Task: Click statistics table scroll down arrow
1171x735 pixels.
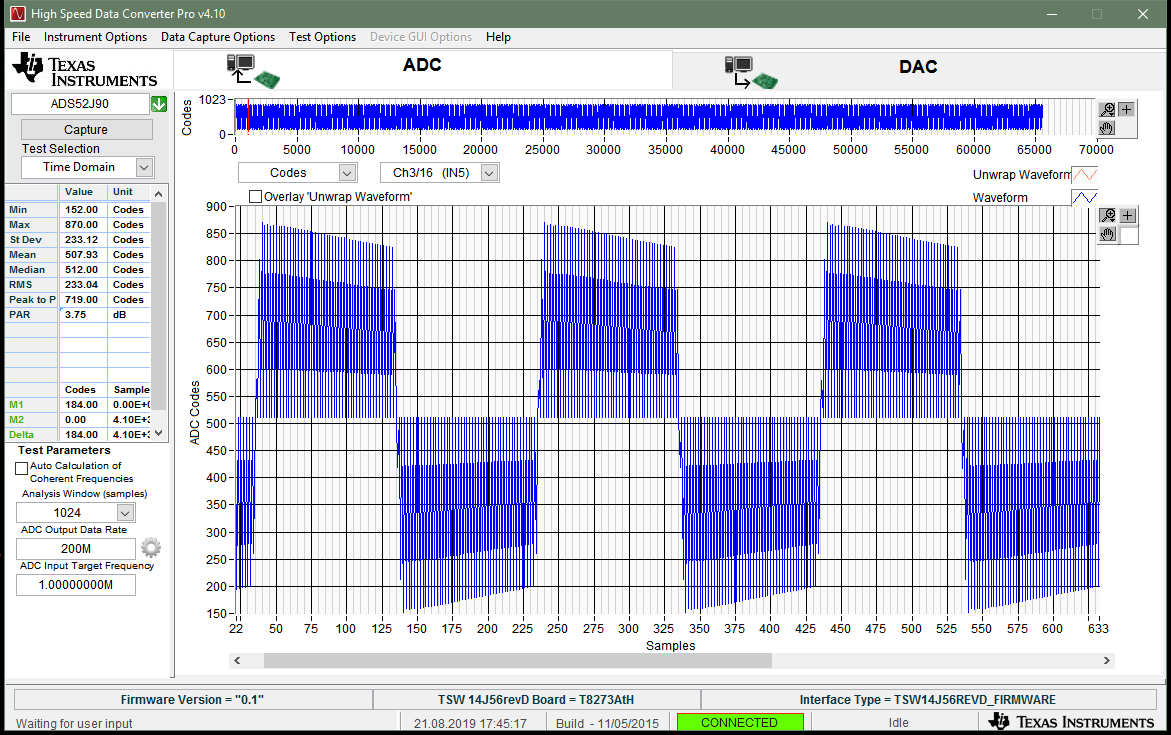Action: (x=158, y=433)
